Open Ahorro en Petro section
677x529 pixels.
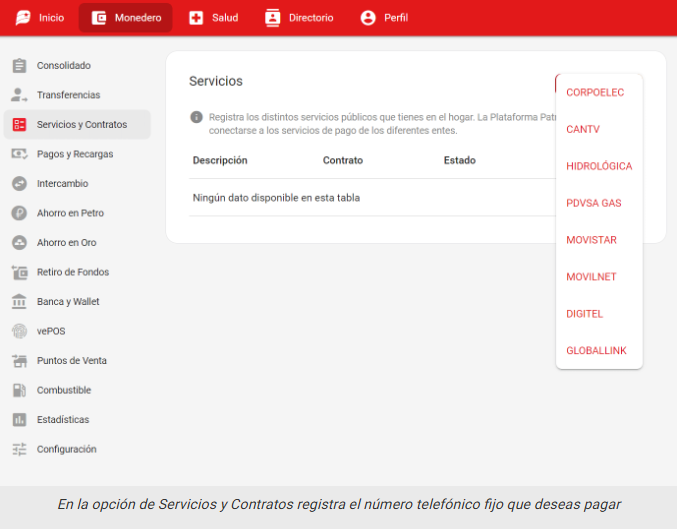coord(77,213)
